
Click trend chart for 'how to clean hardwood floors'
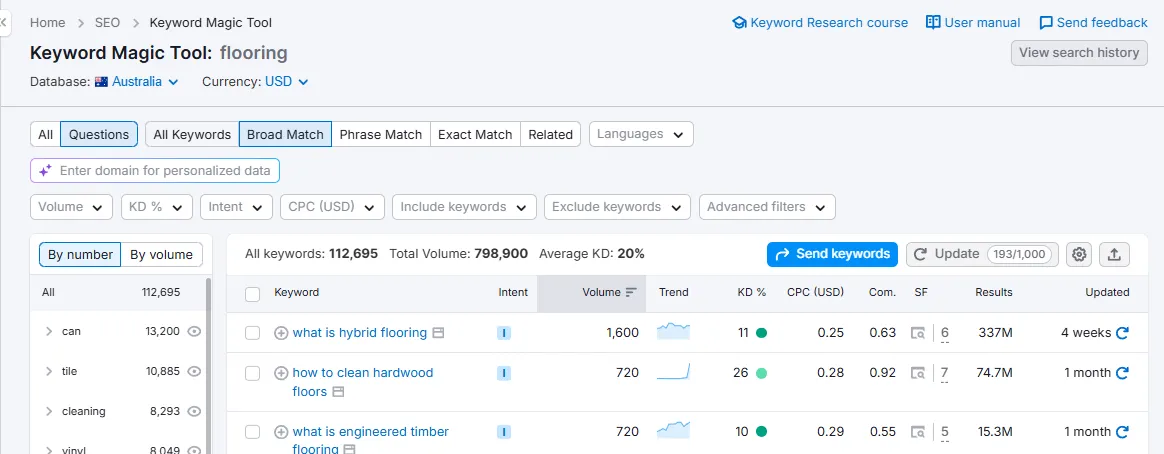pos(673,372)
